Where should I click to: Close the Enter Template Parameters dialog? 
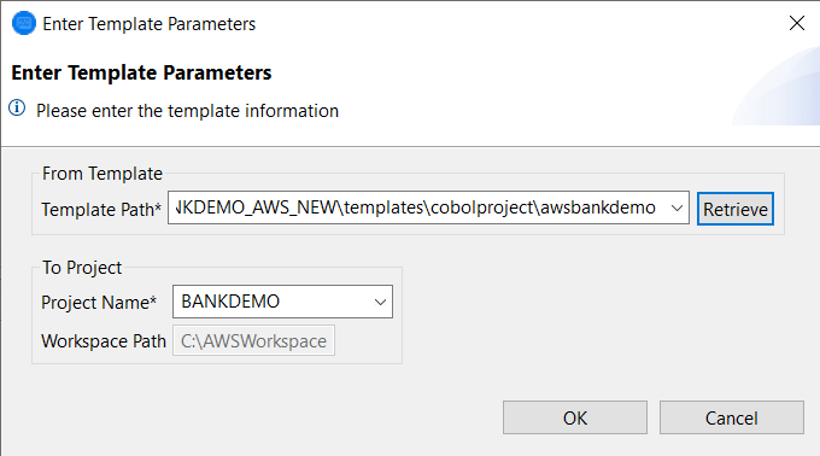coord(797,23)
